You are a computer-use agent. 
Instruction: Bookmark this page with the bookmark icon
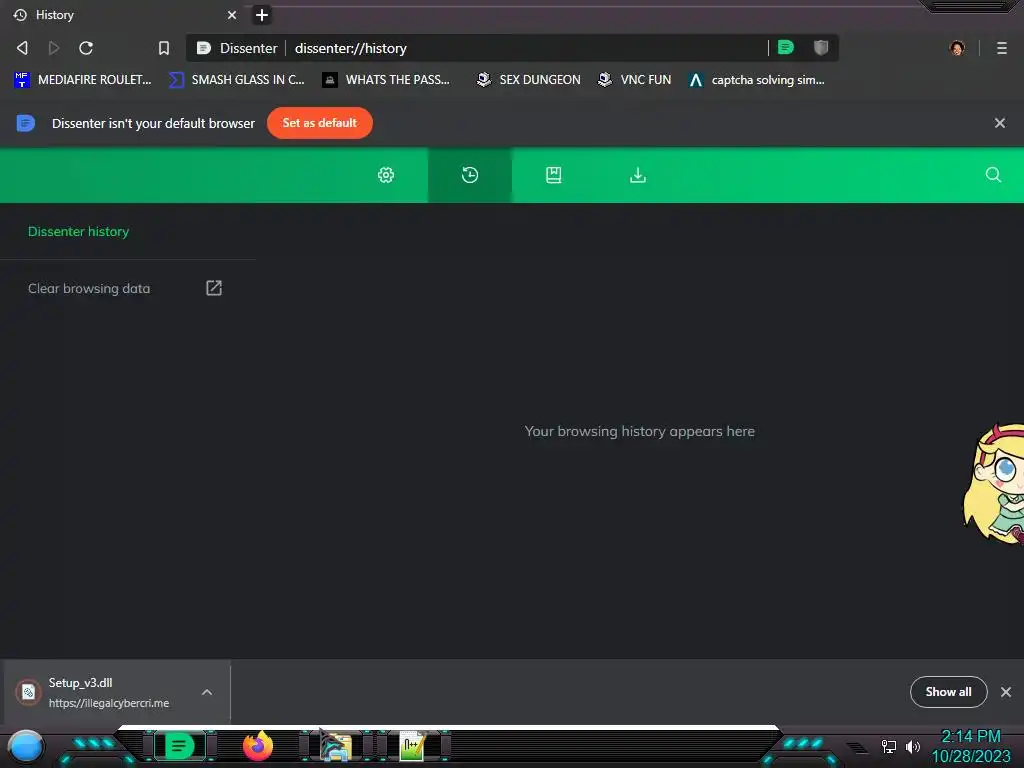164,48
